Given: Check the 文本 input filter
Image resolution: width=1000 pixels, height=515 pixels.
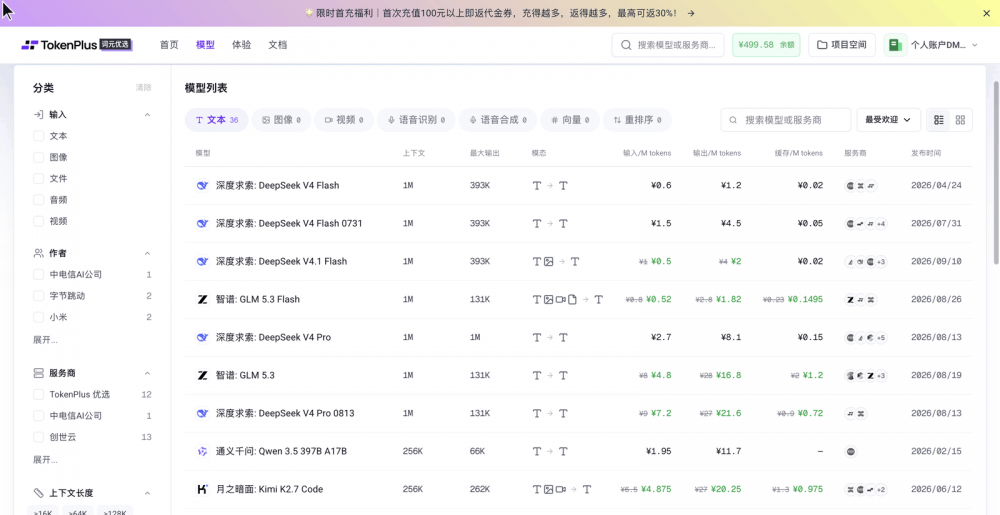Looking at the screenshot, I should (38, 136).
